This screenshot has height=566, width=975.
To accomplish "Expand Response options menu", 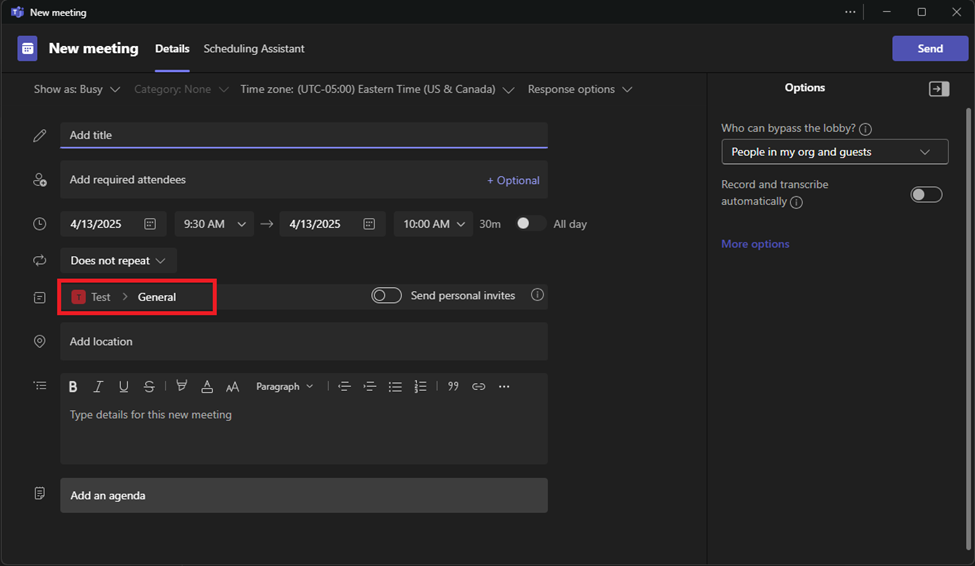I will click(x=580, y=90).
